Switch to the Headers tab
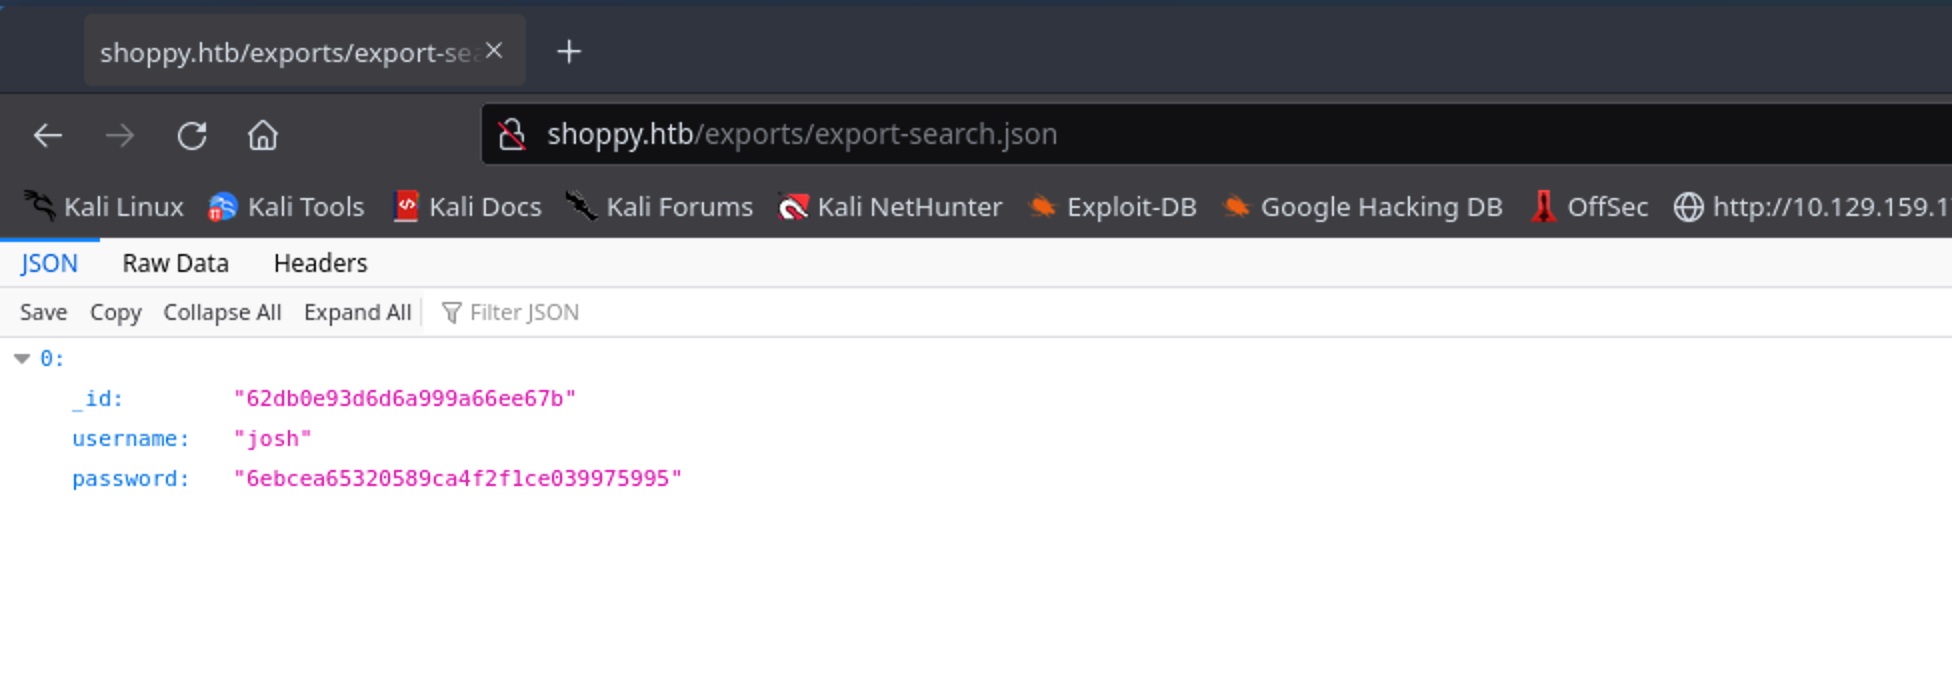 (x=321, y=263)
